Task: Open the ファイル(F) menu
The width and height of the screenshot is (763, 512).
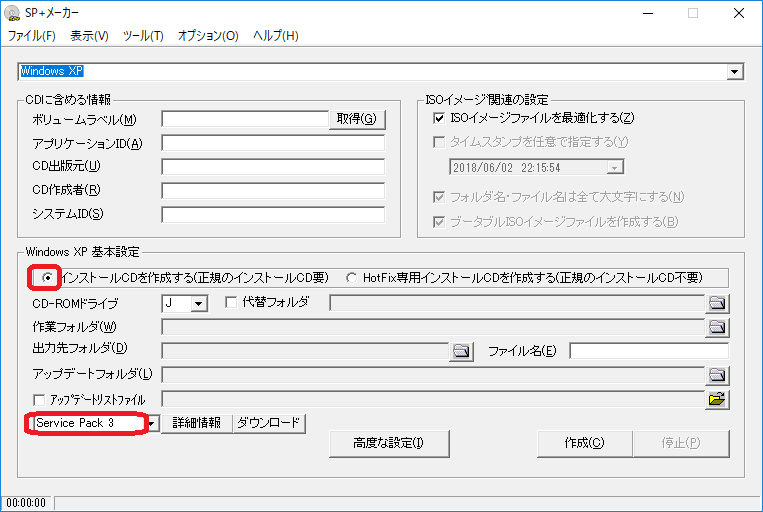Action: (32, 36)
